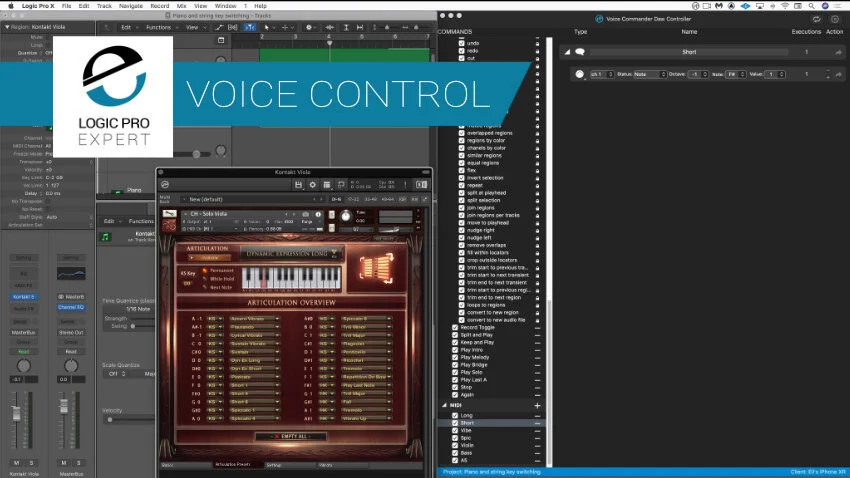Open the File menu
This screenshot has height=478, width=850.
[x=66, y=6]
